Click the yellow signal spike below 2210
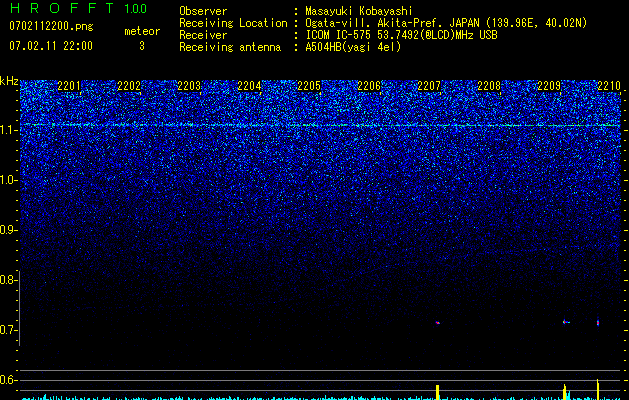Screen dimensions: 629x400 pyautogui.click(x=598, y=389)
